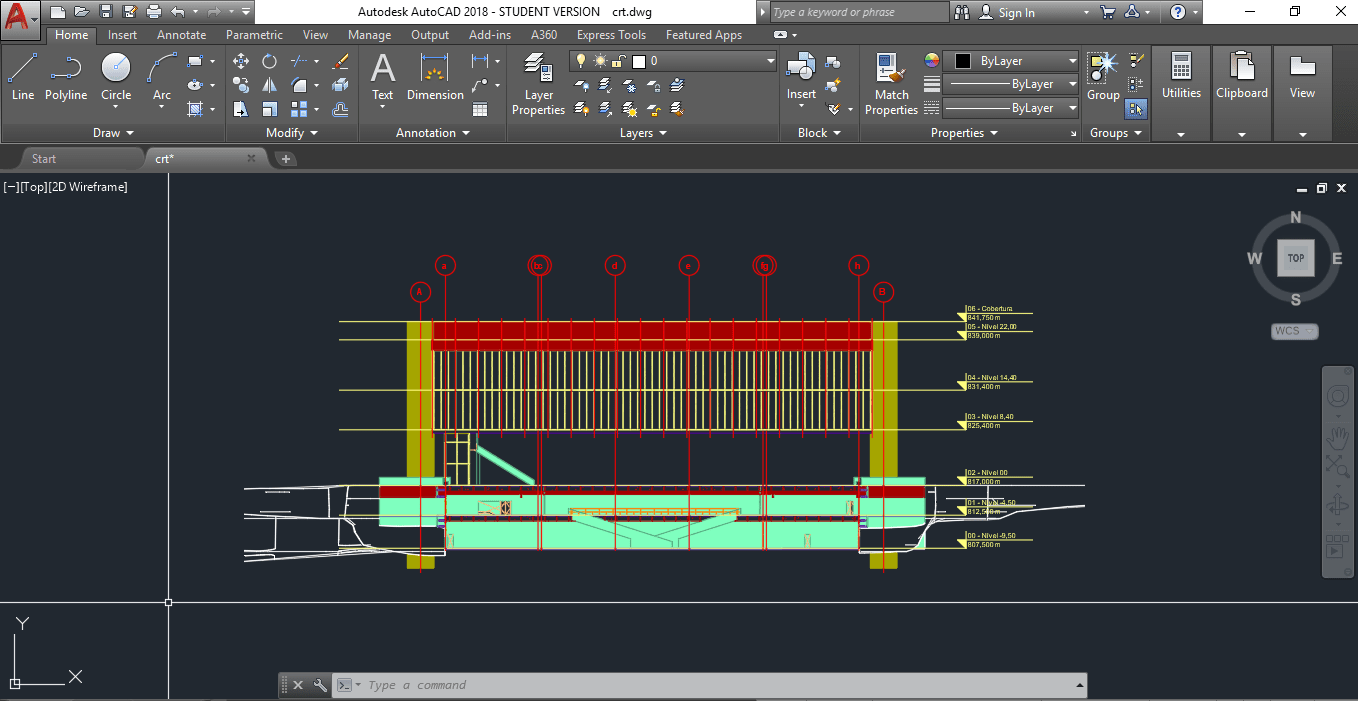
Task: Click the Mirror tool icon
Action: point(269,85)
